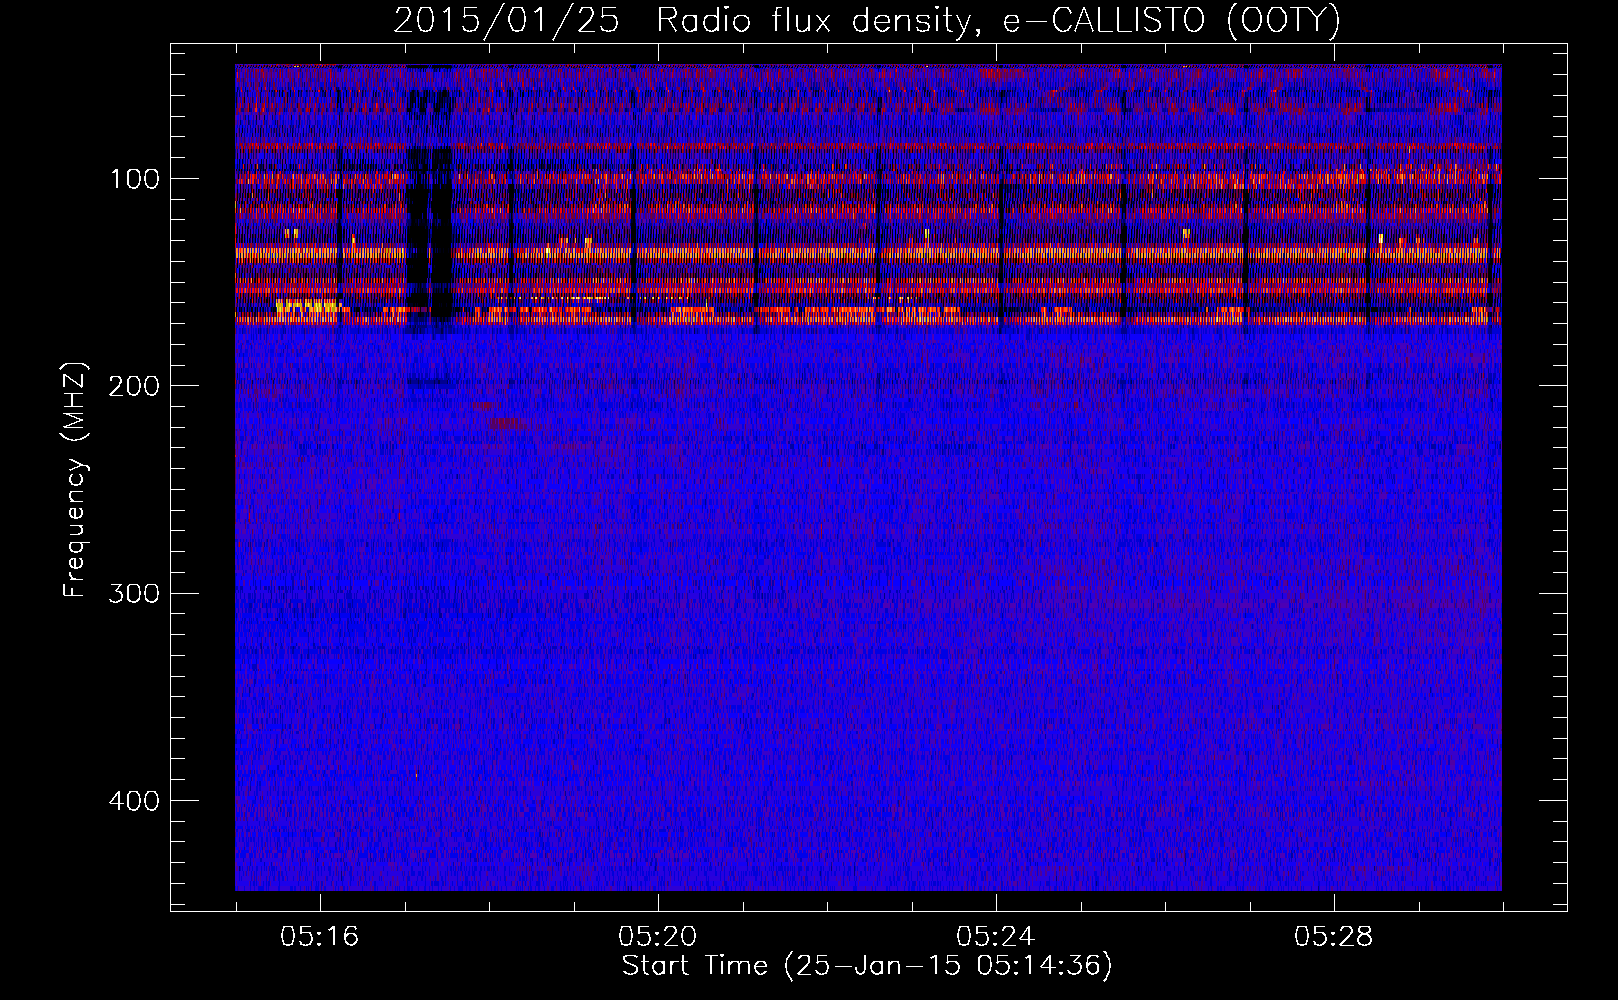Click the 05:28 time tick label
Image resolution: width=1618 pixels, height=1000 pixels.
(1334, 938)
